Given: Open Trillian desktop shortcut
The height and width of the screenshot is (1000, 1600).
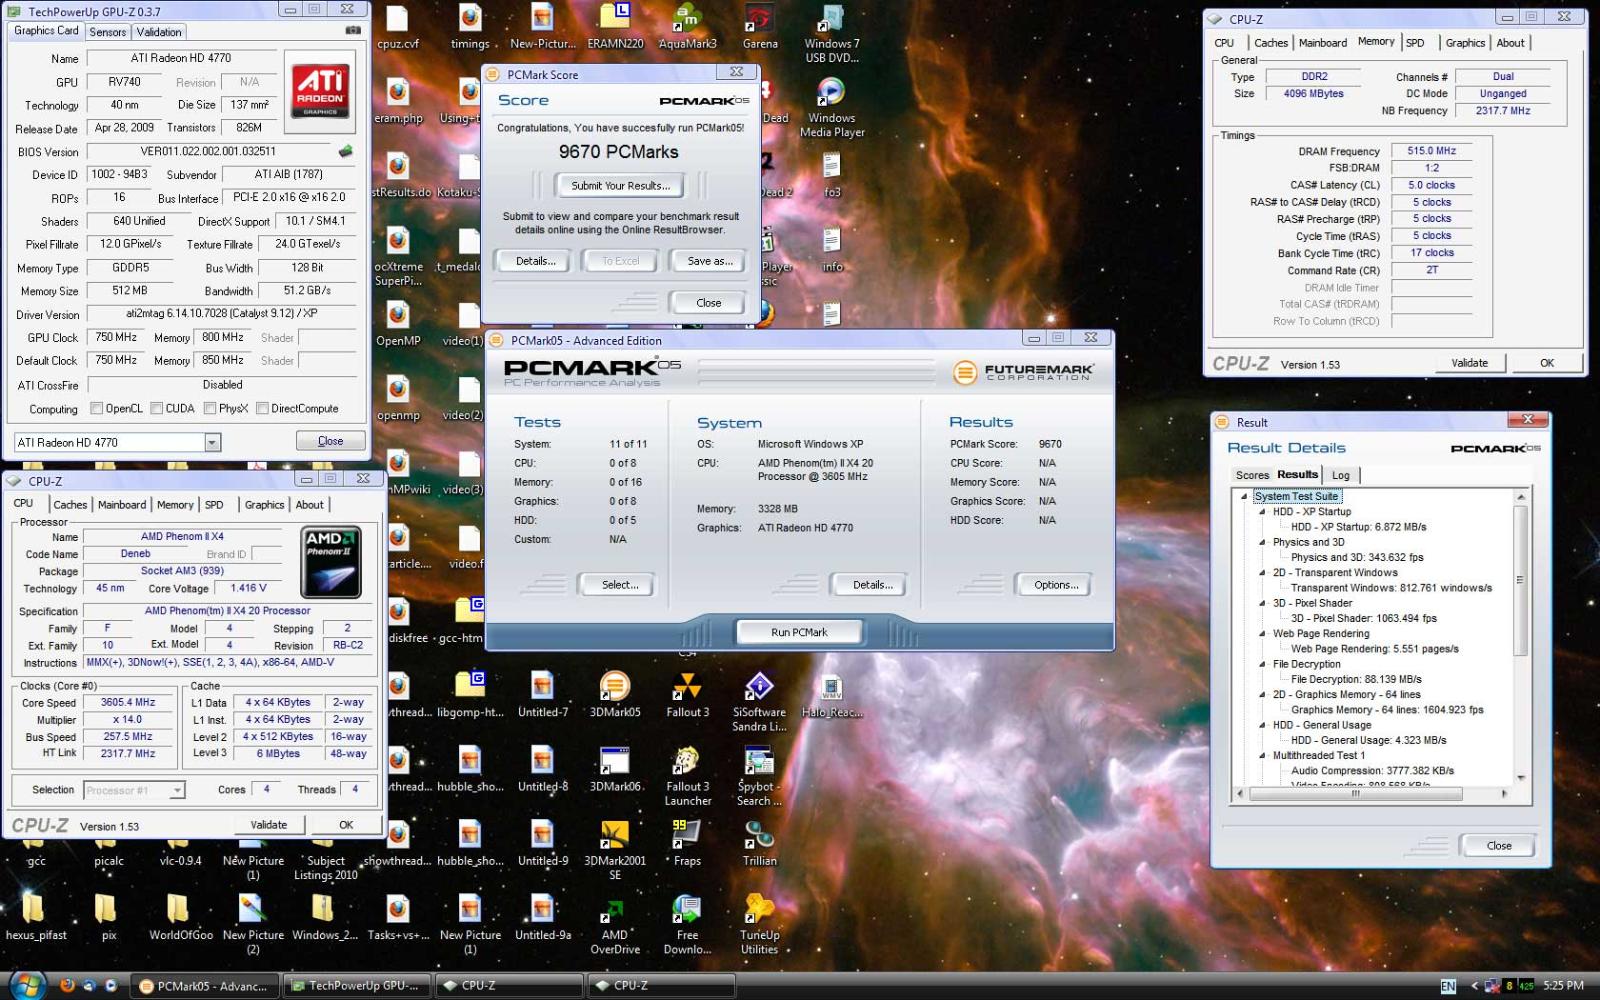Looking at the screenshot, I should [x=760, y=843].
